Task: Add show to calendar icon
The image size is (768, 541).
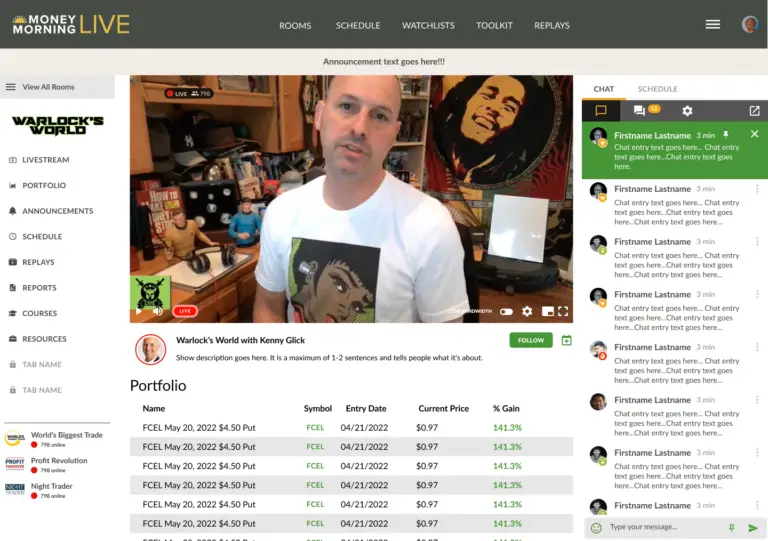Action: pos(566,340)
